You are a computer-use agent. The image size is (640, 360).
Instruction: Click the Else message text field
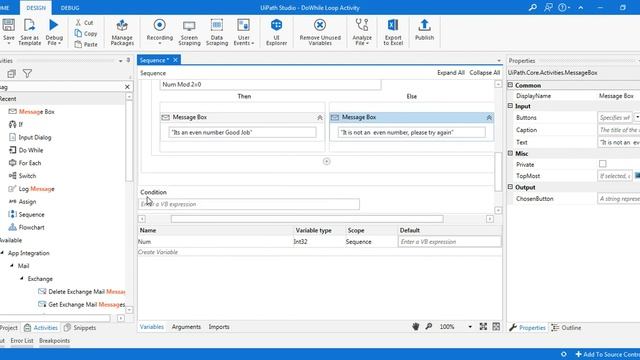411,132
